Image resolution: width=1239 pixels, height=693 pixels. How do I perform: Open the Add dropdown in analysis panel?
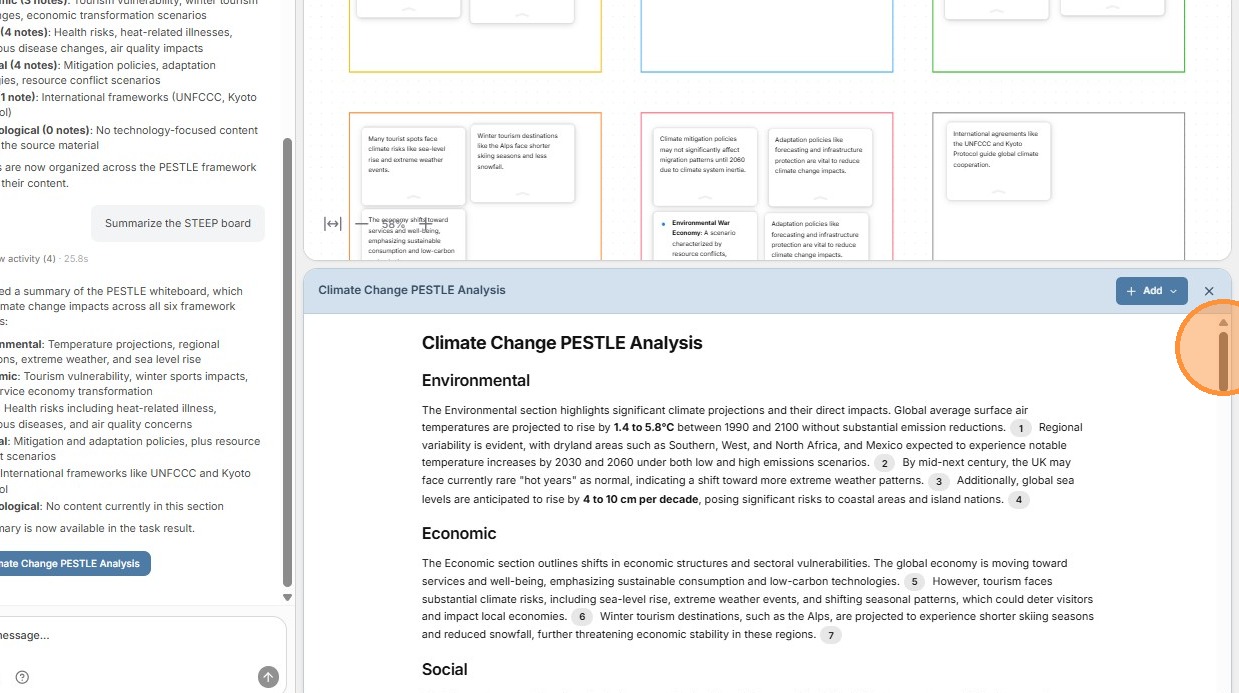click(x=1152, y=291)
